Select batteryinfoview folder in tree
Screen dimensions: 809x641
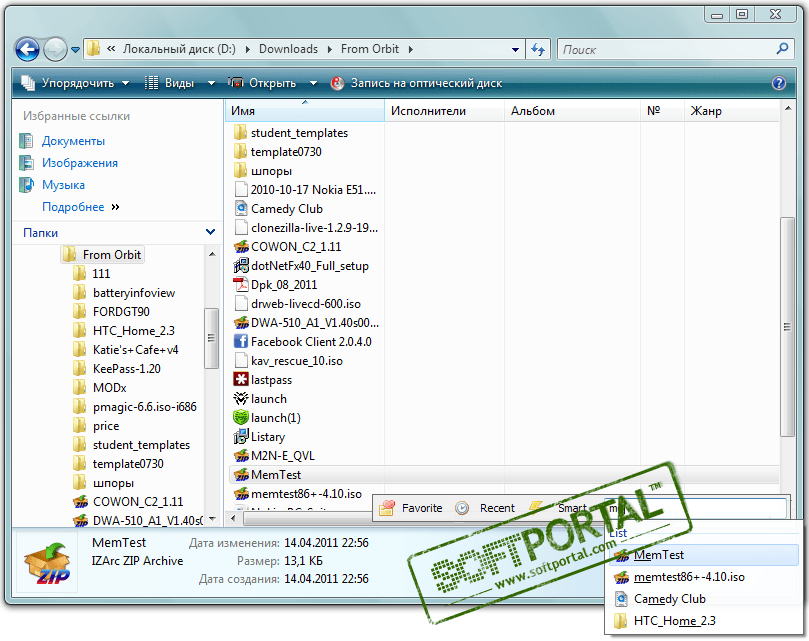tap(134, 293)
